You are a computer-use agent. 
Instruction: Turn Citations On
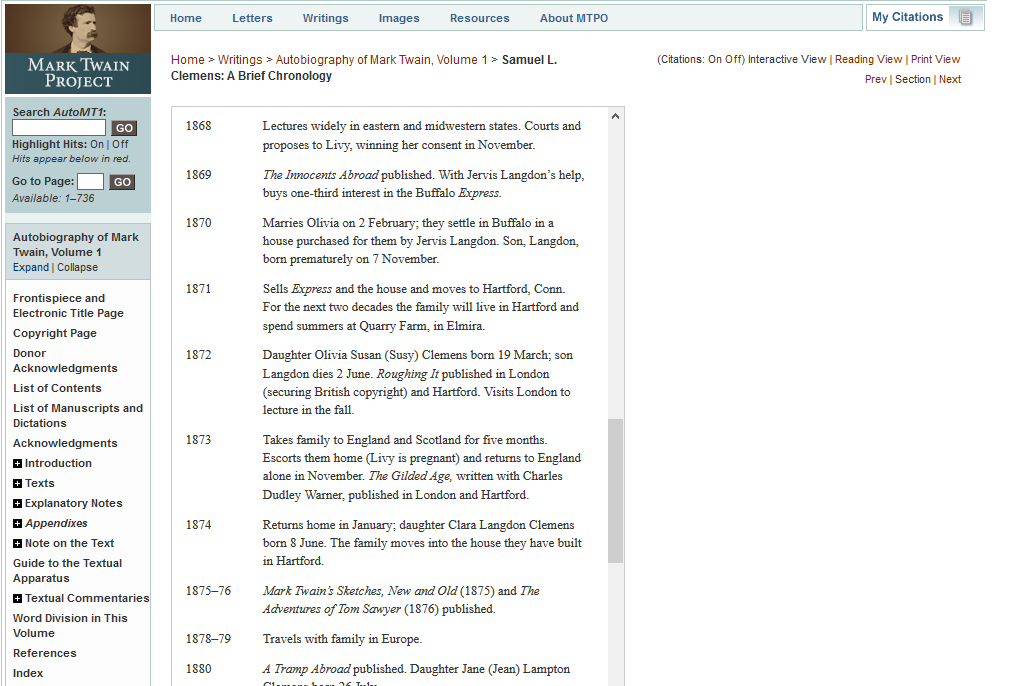tap(715, 59)
